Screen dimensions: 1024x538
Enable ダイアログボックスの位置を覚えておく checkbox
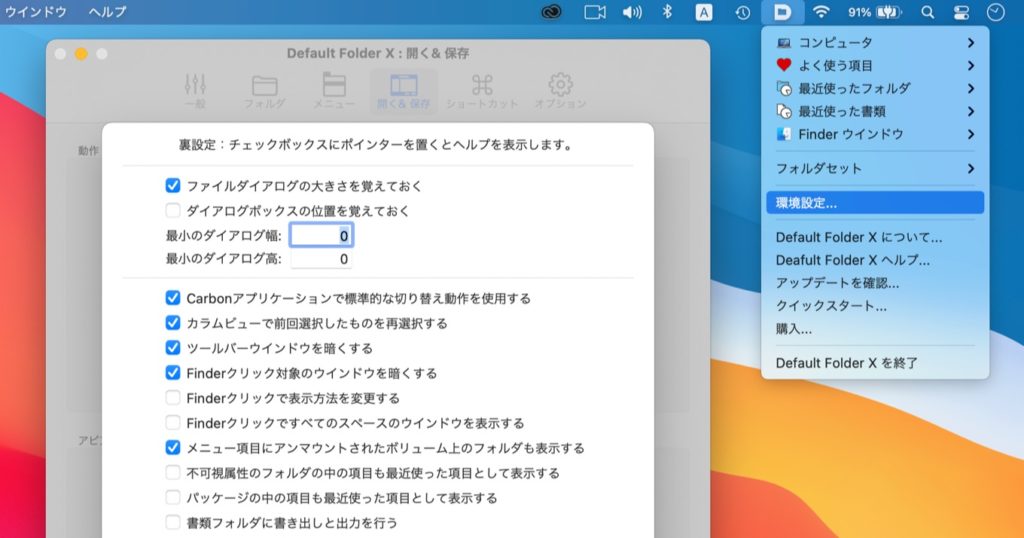tap(173, 211)
